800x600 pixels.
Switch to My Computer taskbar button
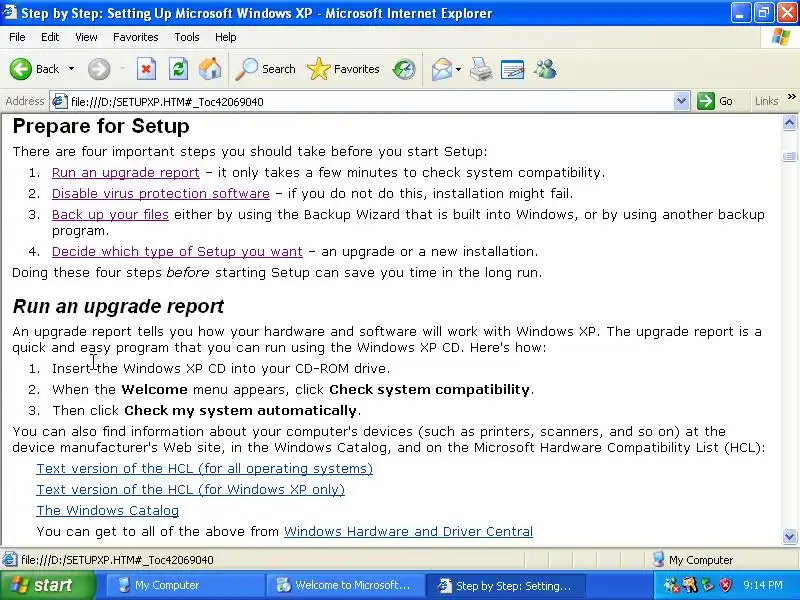click(x=185, y=585)
